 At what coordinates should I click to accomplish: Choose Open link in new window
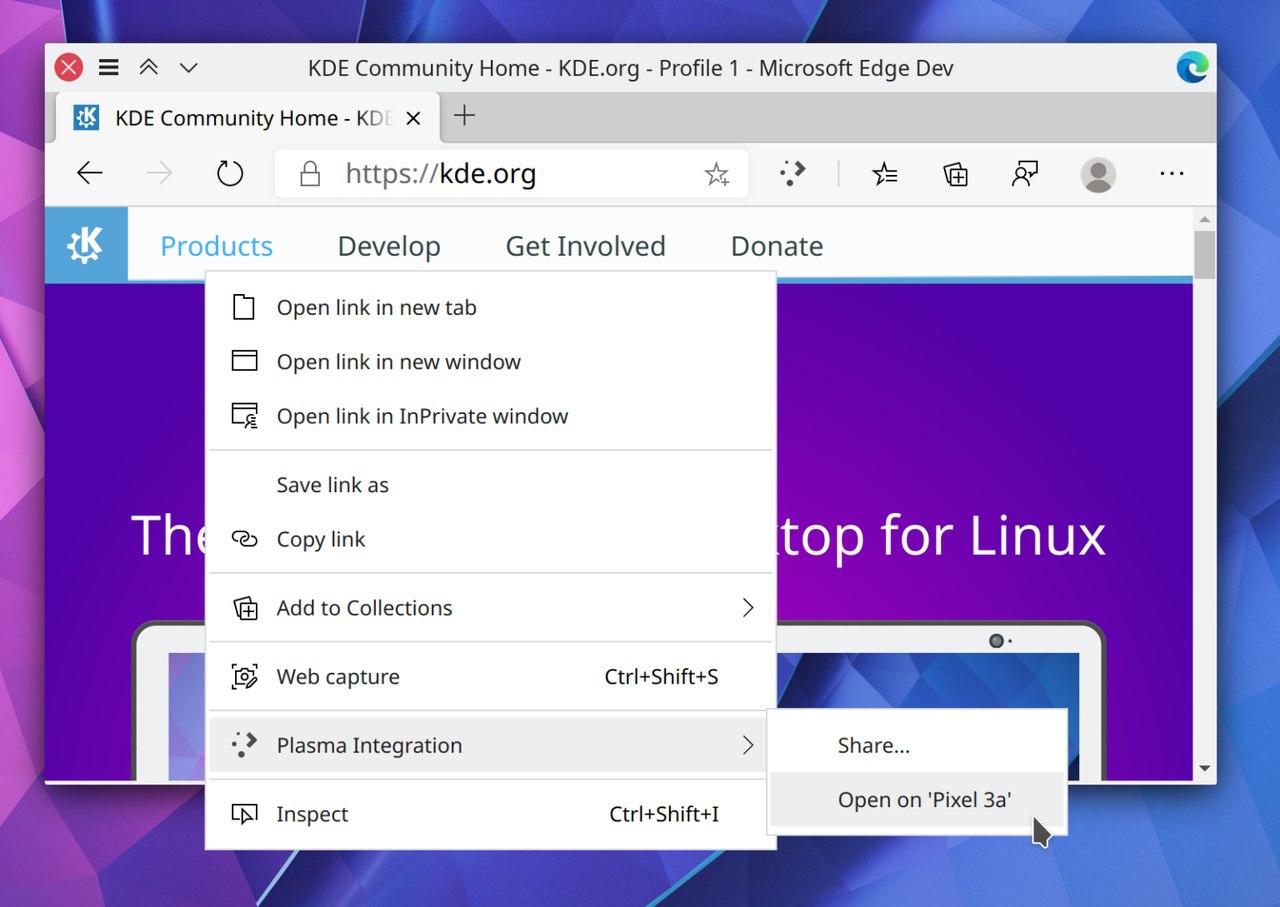click(491, 362)
